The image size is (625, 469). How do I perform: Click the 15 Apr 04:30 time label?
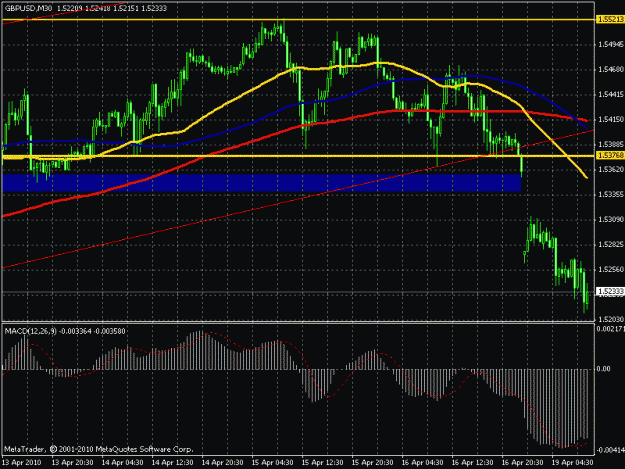(273, 463)
